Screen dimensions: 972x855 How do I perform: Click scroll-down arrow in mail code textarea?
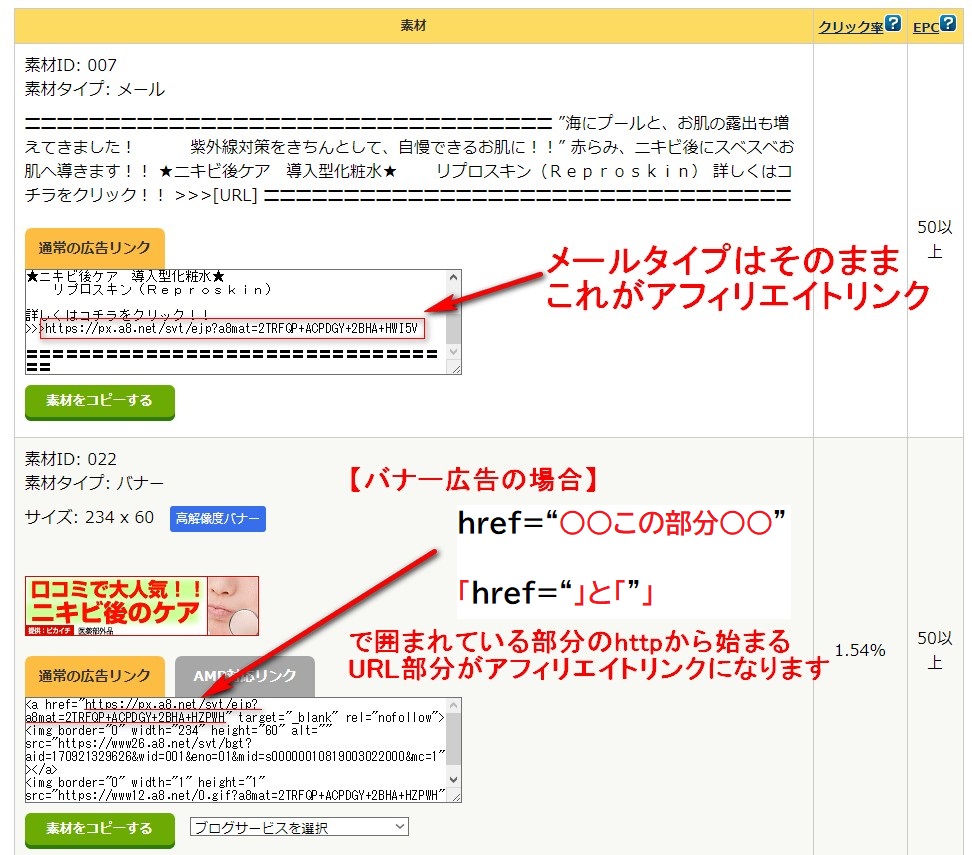(x=454, y=353)
